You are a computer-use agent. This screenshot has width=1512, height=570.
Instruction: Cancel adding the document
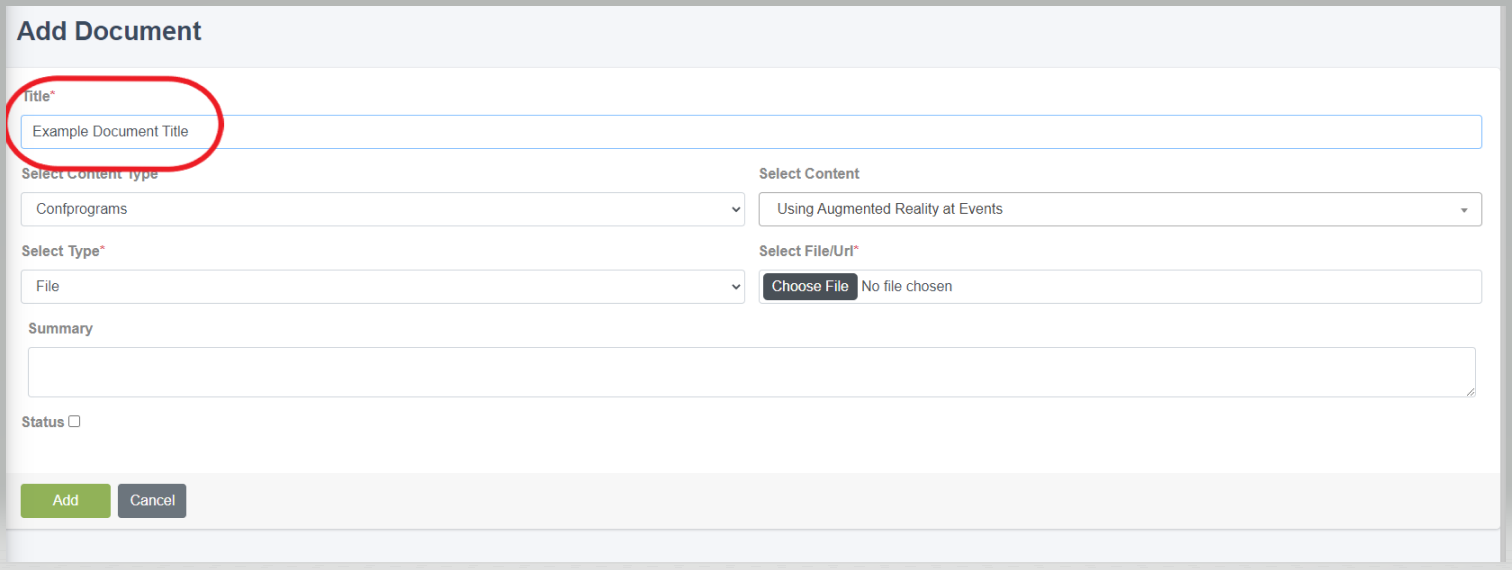tap(152, 501)
